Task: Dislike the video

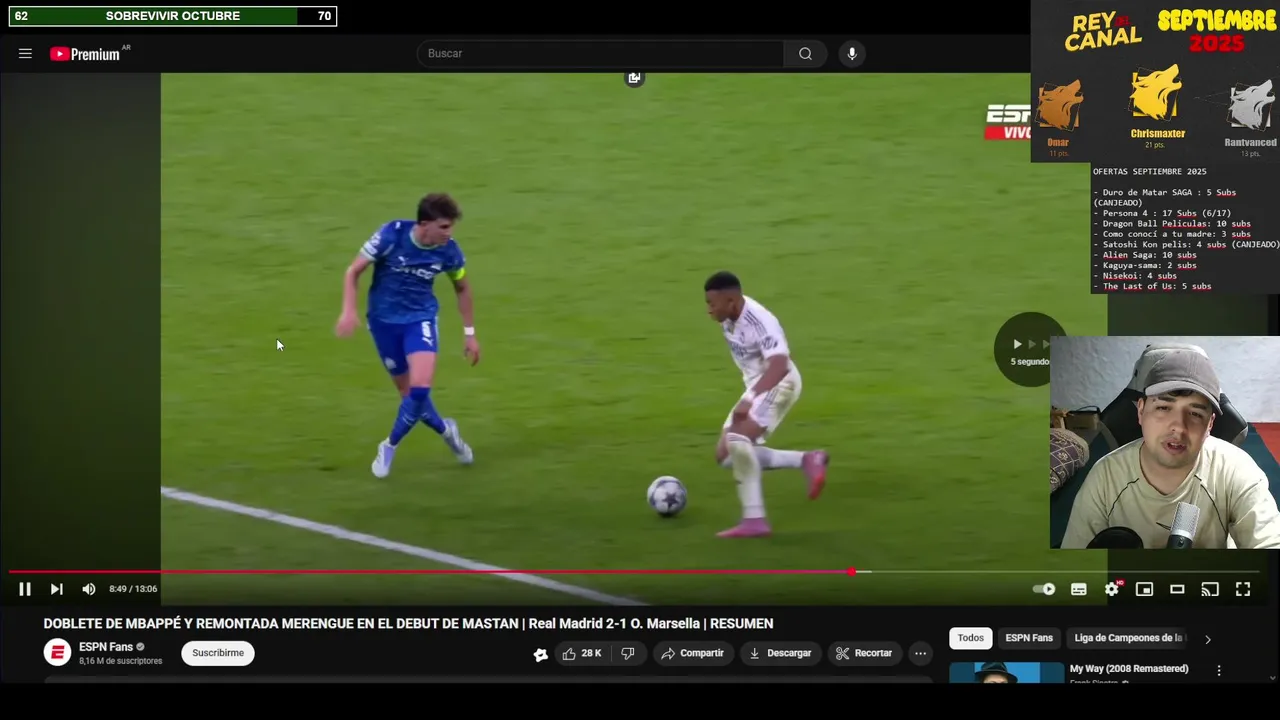Action: 628,653
